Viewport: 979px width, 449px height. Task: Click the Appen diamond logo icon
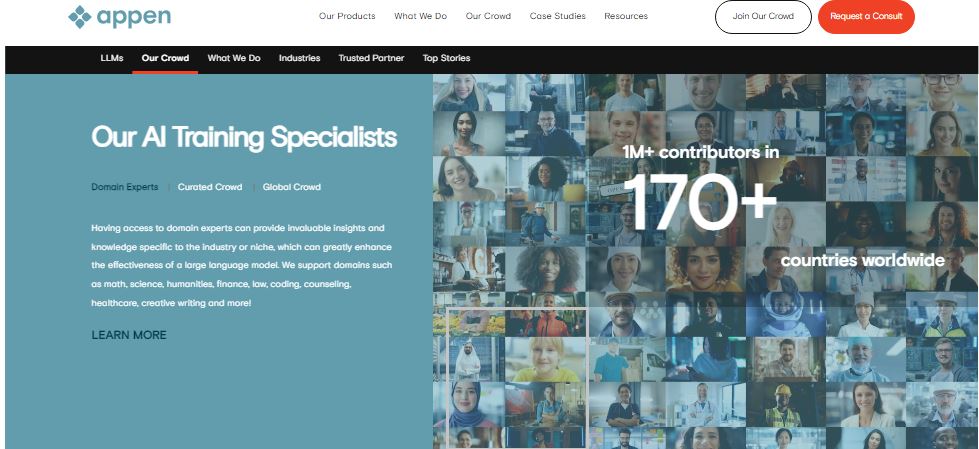79,17
